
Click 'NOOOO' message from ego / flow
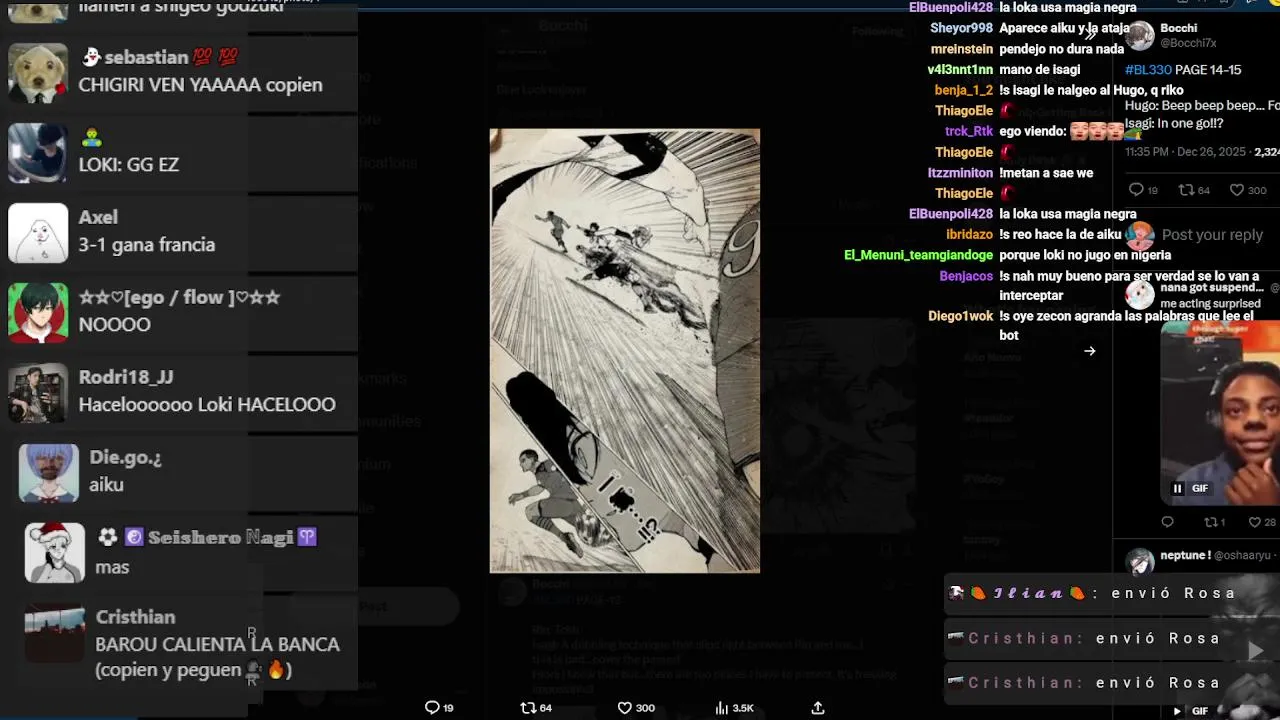click(x=114, y=325)
